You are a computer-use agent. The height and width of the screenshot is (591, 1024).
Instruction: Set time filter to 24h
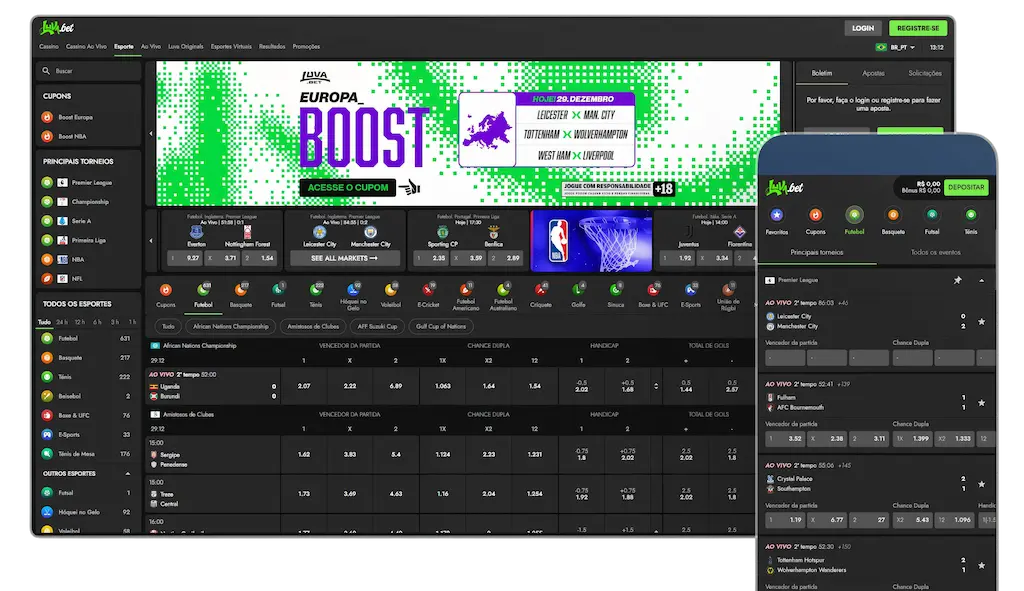pyautogui.click(x=61, y=322)
